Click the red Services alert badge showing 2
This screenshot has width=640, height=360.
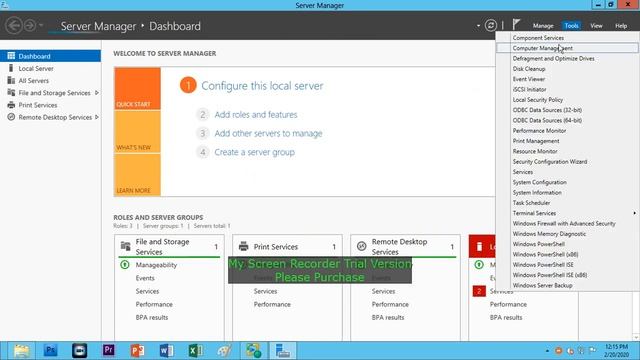479,291
